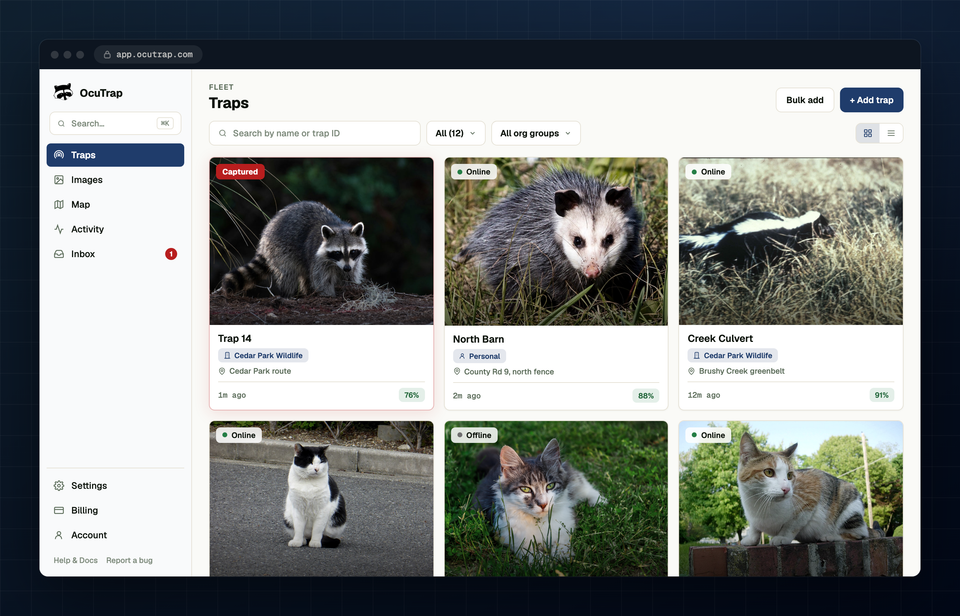This screenshot has height=616, width=960.
Task: Click the Settings gear icon
Action: (59, 486)
